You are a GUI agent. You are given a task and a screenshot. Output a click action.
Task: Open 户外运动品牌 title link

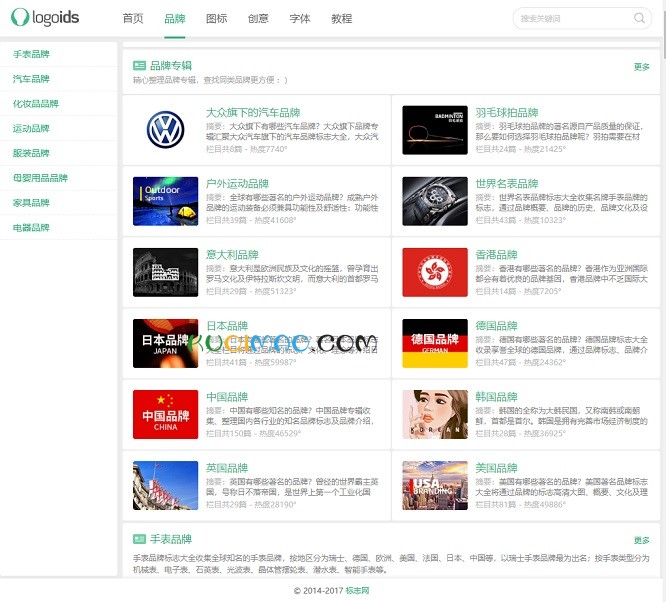click(x=237, y=184)
